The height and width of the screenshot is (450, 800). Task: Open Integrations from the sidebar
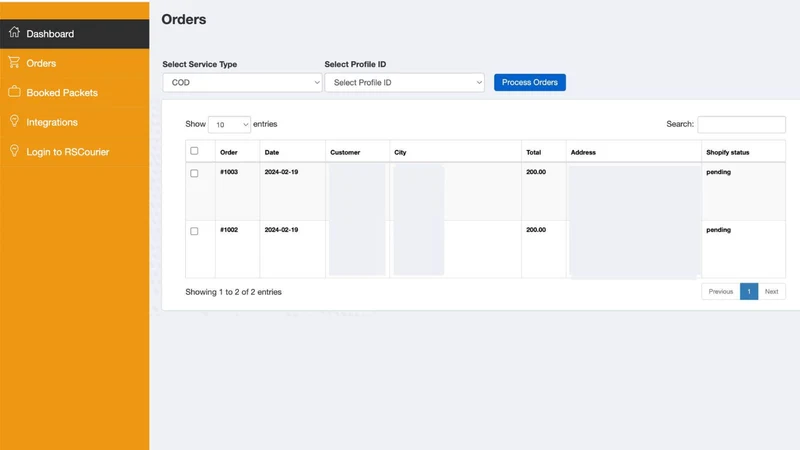point(74,122)
